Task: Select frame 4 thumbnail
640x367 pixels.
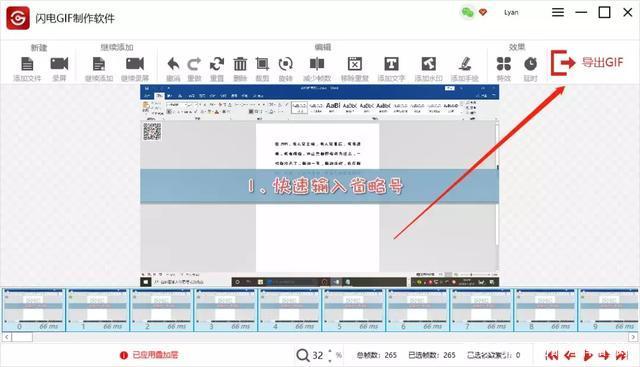Action: click(x=290, y=310)
